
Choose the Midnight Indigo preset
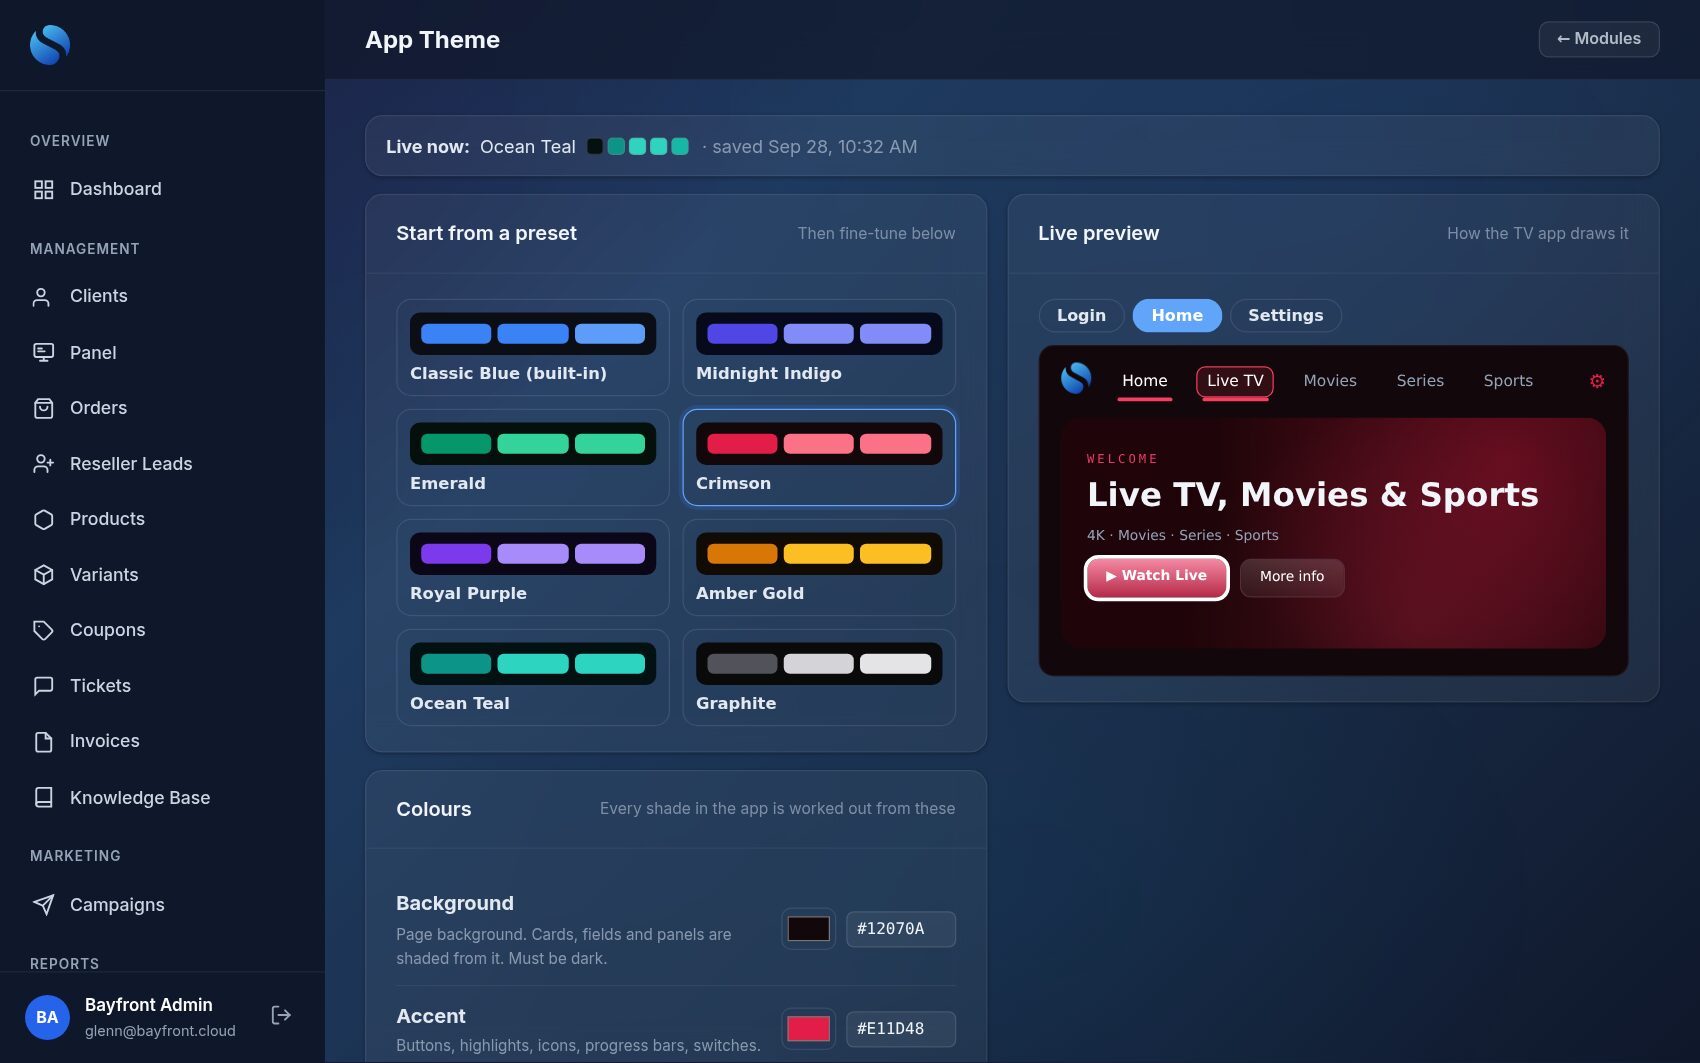click(x=818, y=347)
